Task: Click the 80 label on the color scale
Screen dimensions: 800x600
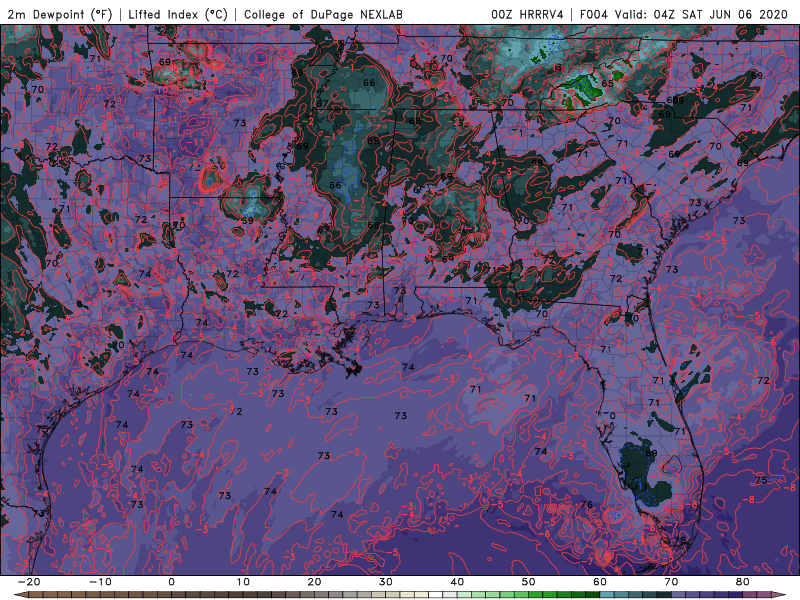Action: (x=743, y=582)
